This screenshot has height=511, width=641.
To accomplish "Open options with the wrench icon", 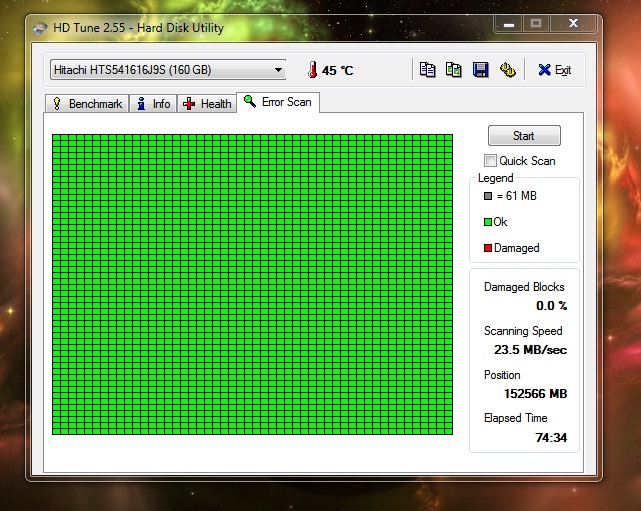I will pos(507,70).
